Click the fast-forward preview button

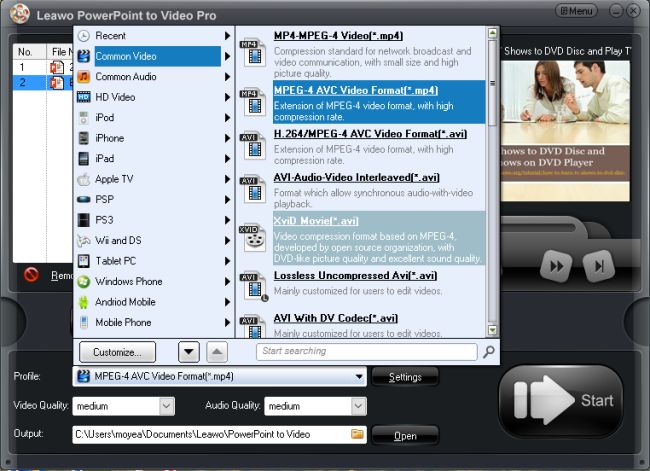click(x=556, y=266)
